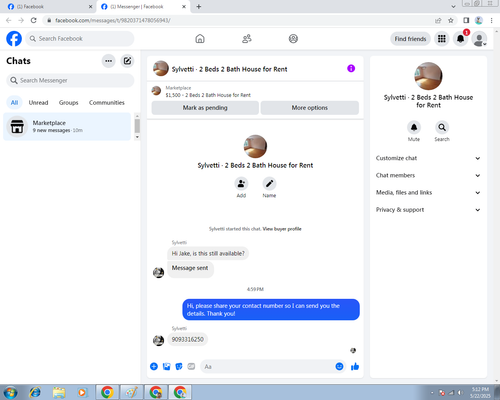Open the Home feed icon
Screen dimensions: 500x400
(x=200, y=39)
